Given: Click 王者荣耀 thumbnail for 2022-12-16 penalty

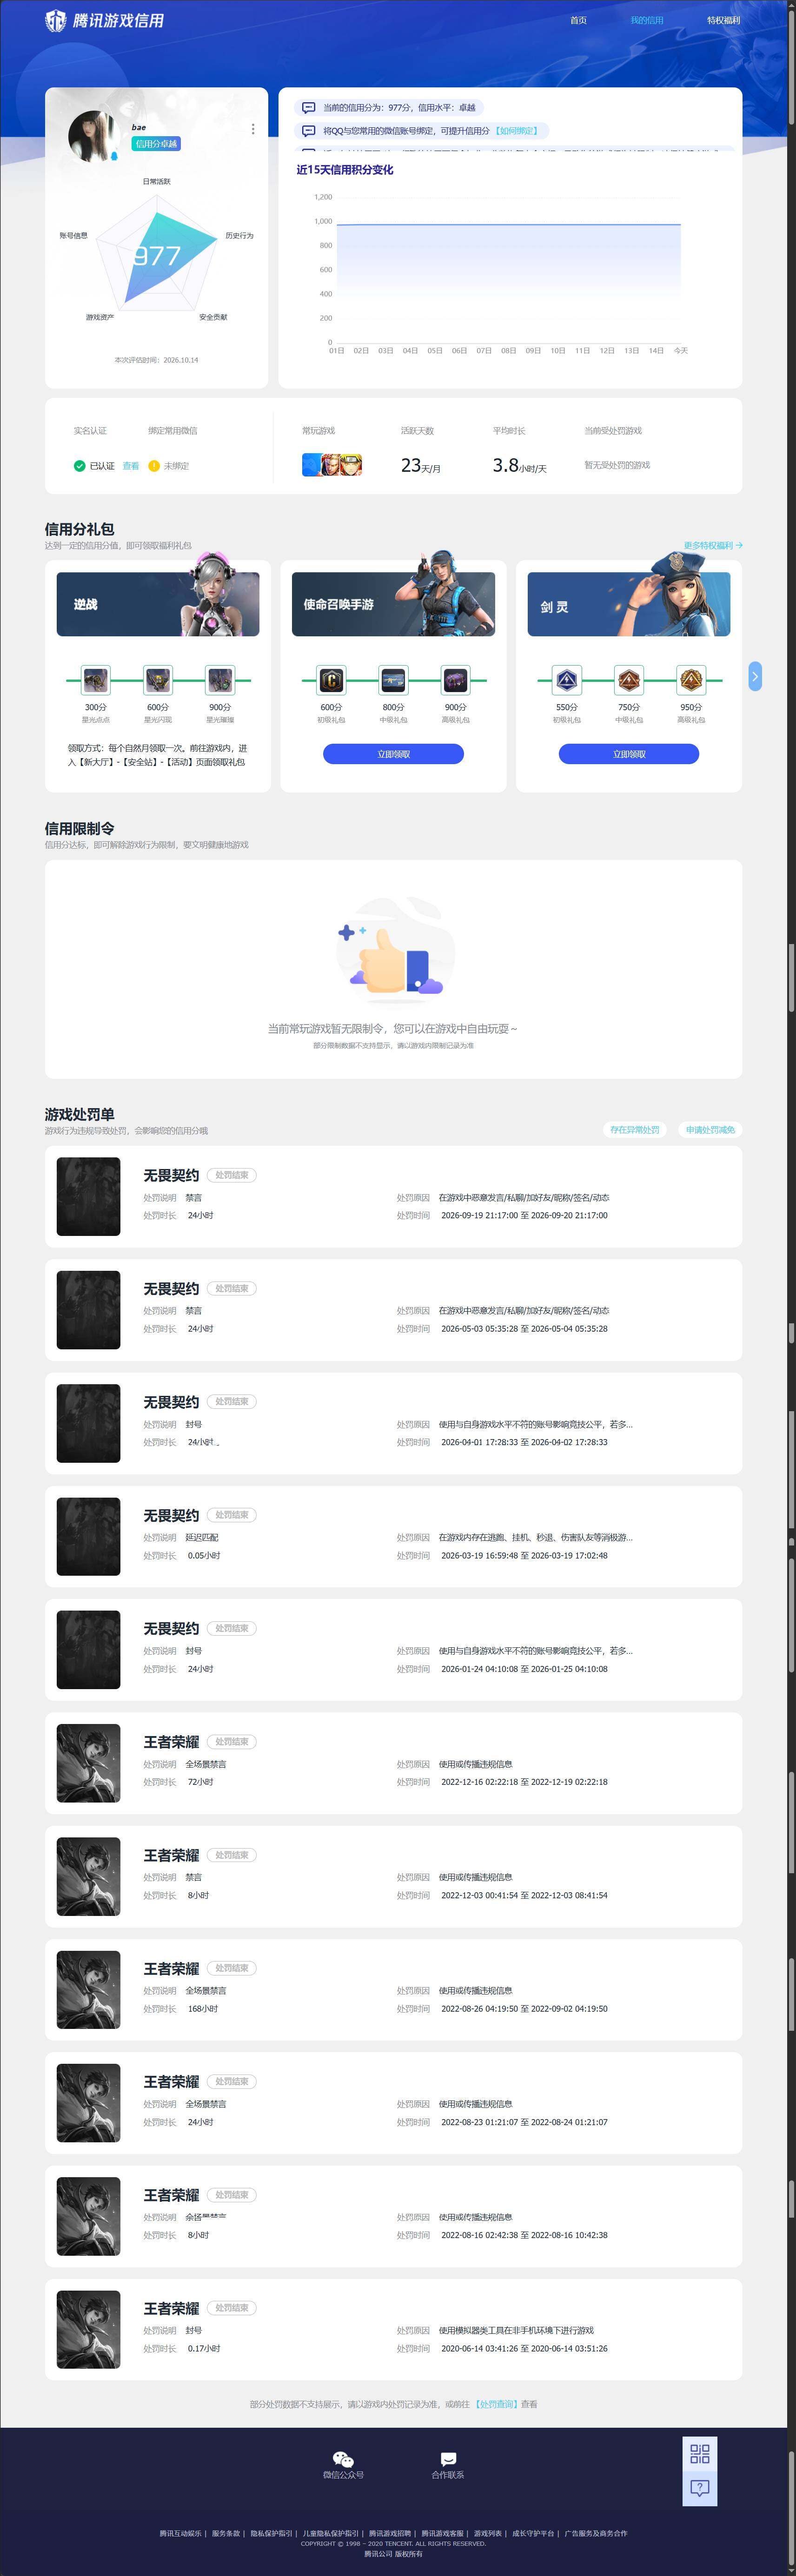Looking at the screenshot, I should pos(88,1763).
